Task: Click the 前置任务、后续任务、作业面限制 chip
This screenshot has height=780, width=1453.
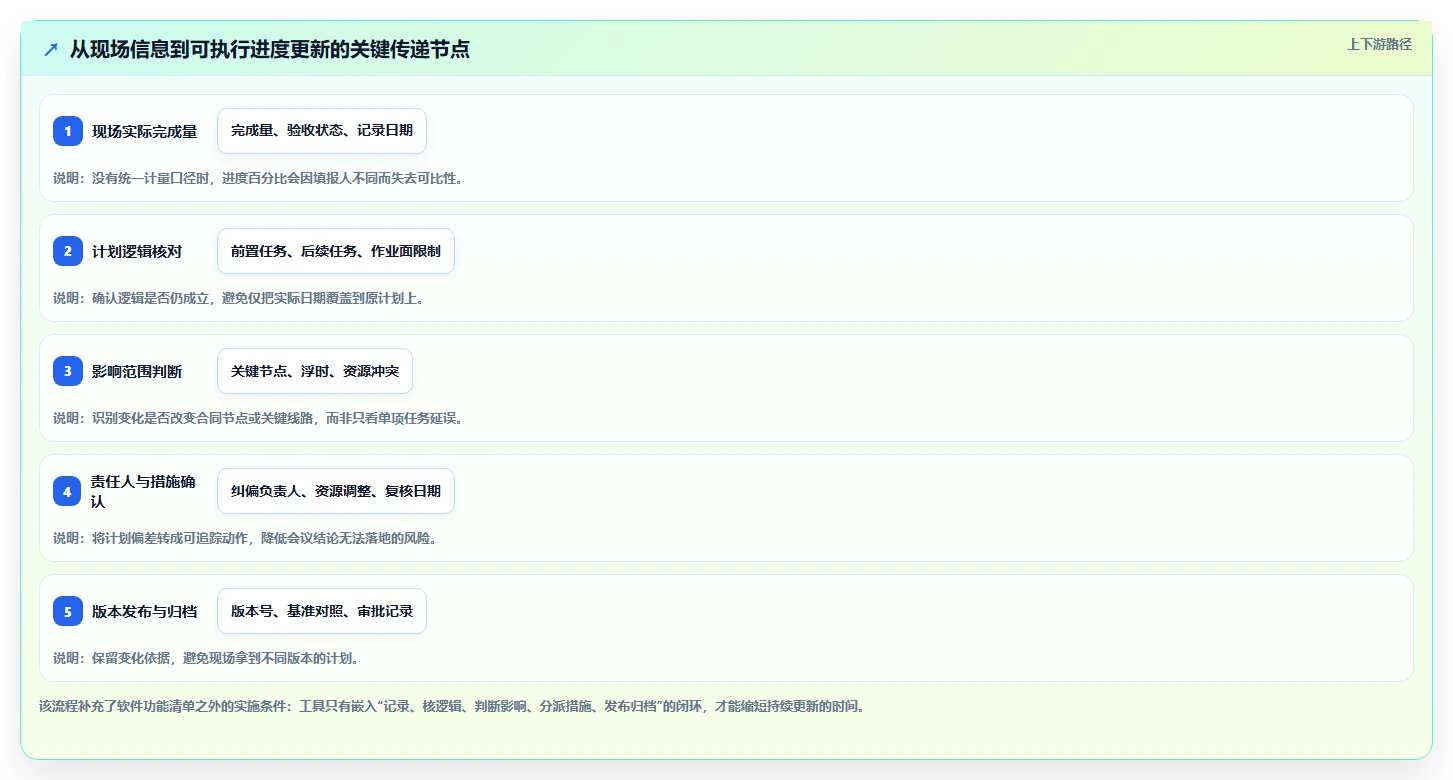Action: click(x=336, y=251)
